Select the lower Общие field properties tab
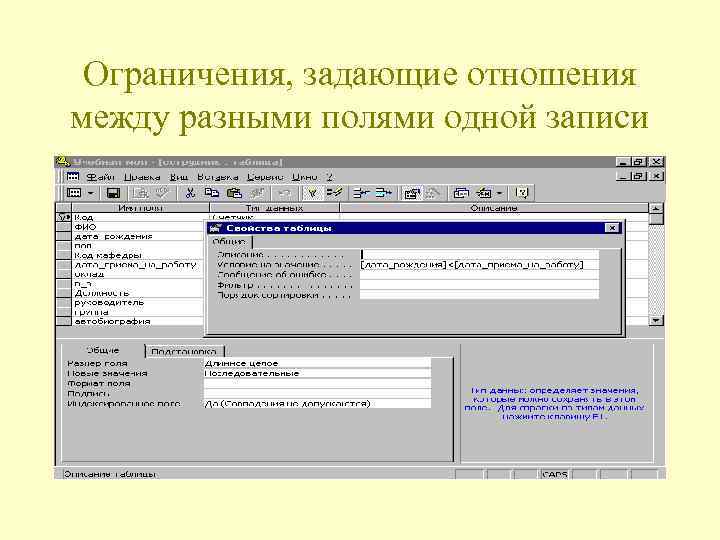 click(103, 351)
